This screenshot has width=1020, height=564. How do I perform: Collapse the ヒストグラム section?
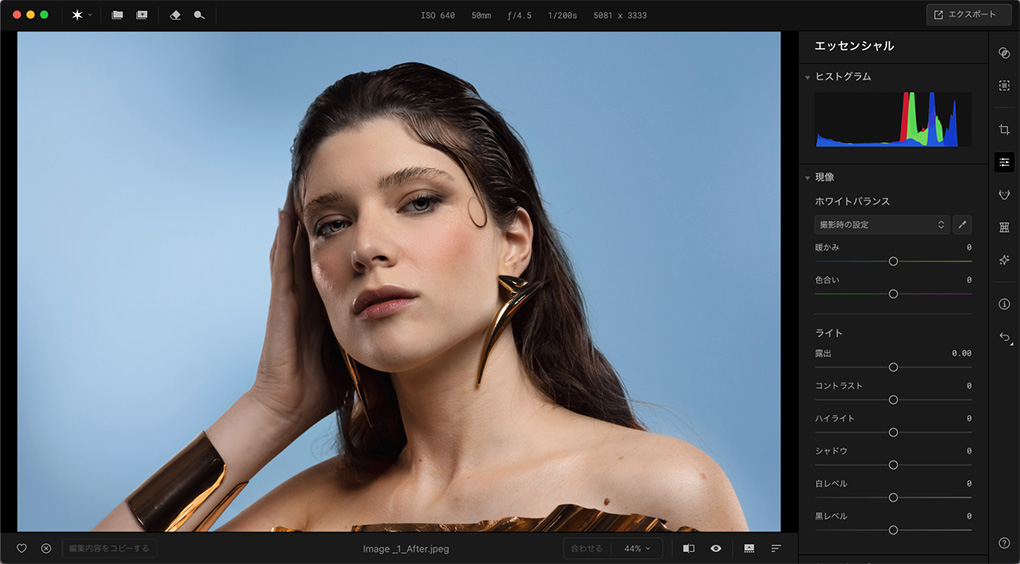807,77
